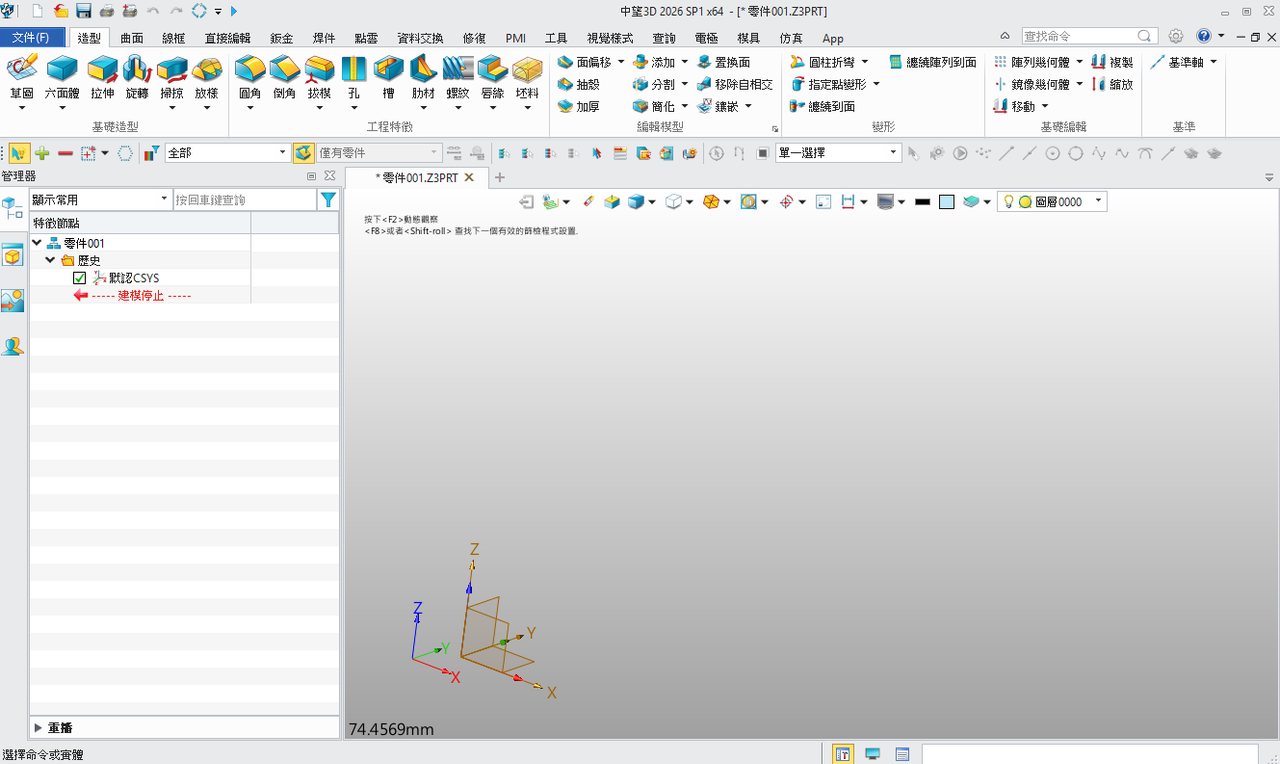Click the 螺紋 thread tool

(x=457, y=78)
